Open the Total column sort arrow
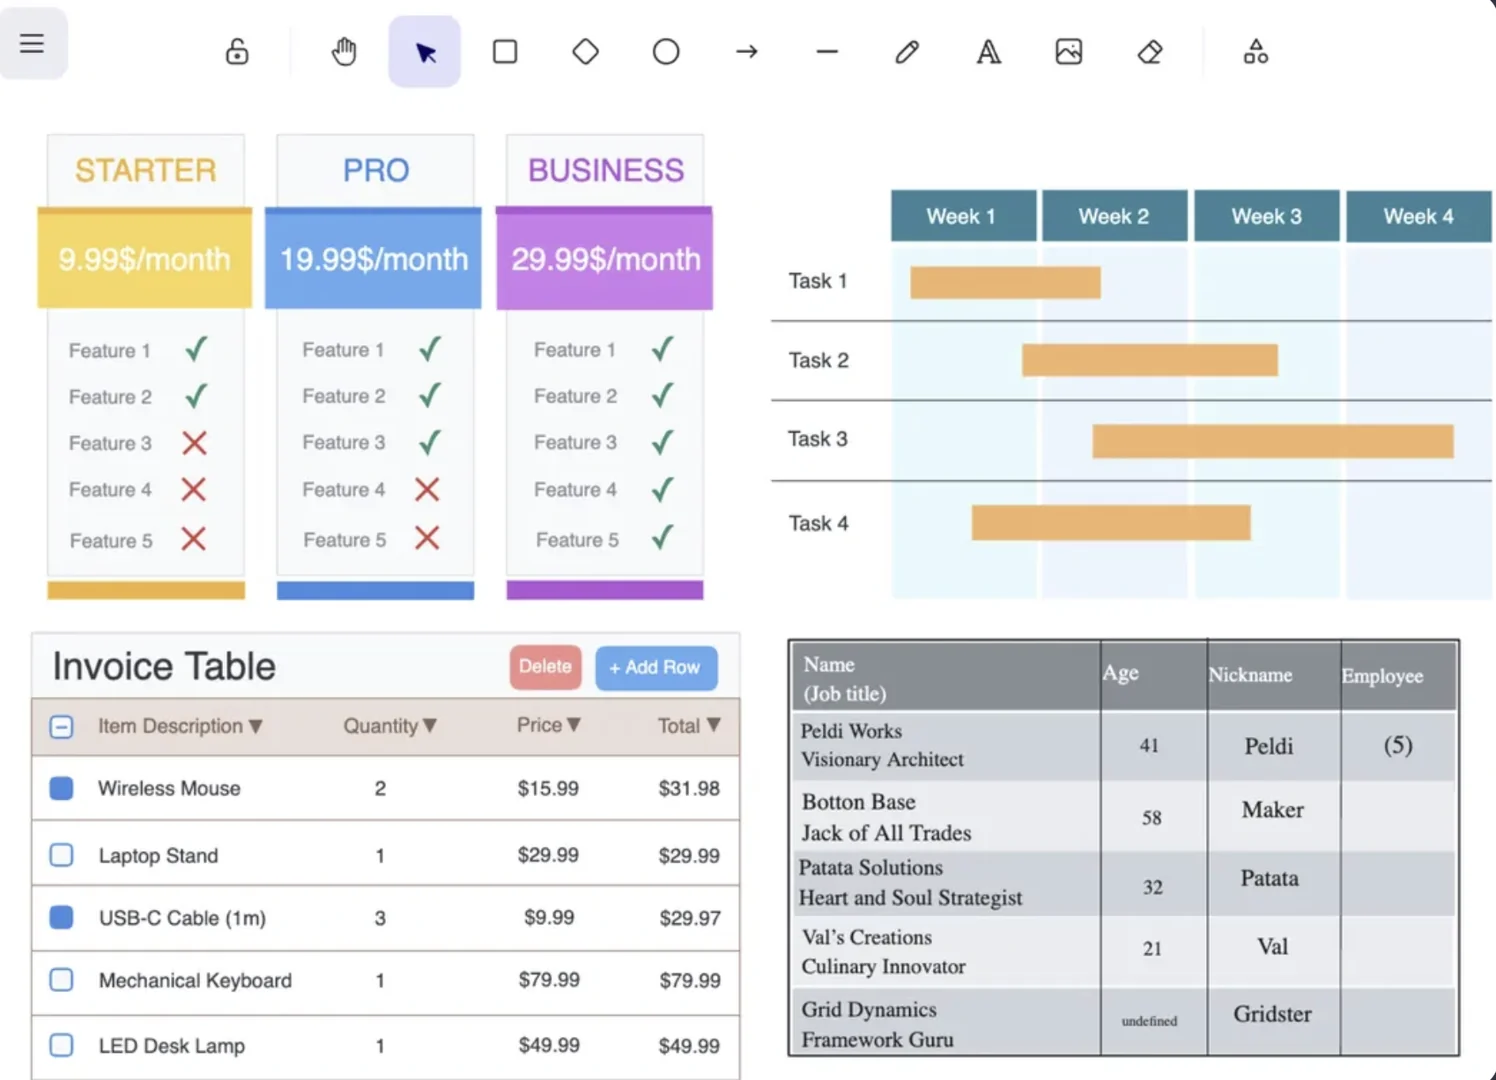 [x=713, y=725]
